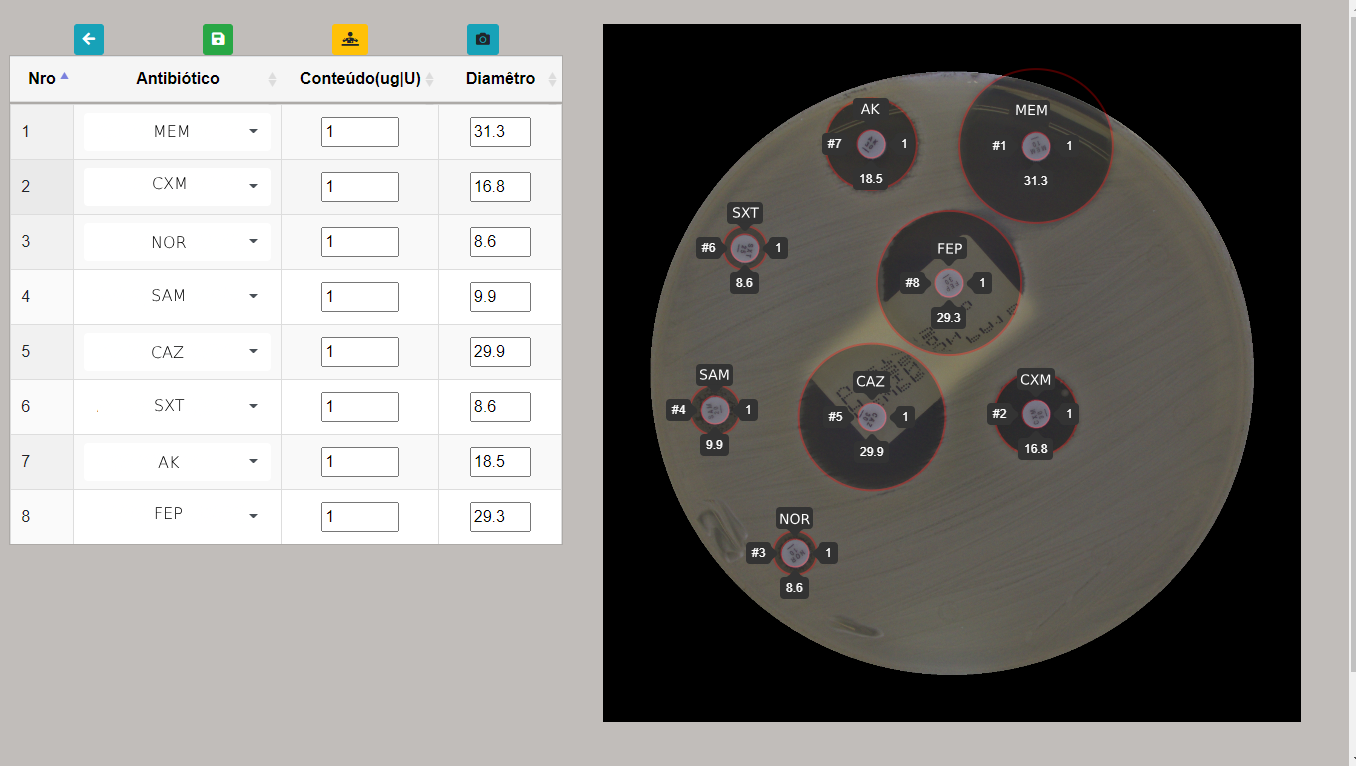This screenshot has height=766, width=1356.
Task: Click the CAZ disk center on plate
Action: pyautogui.click(x=871, y=416)
